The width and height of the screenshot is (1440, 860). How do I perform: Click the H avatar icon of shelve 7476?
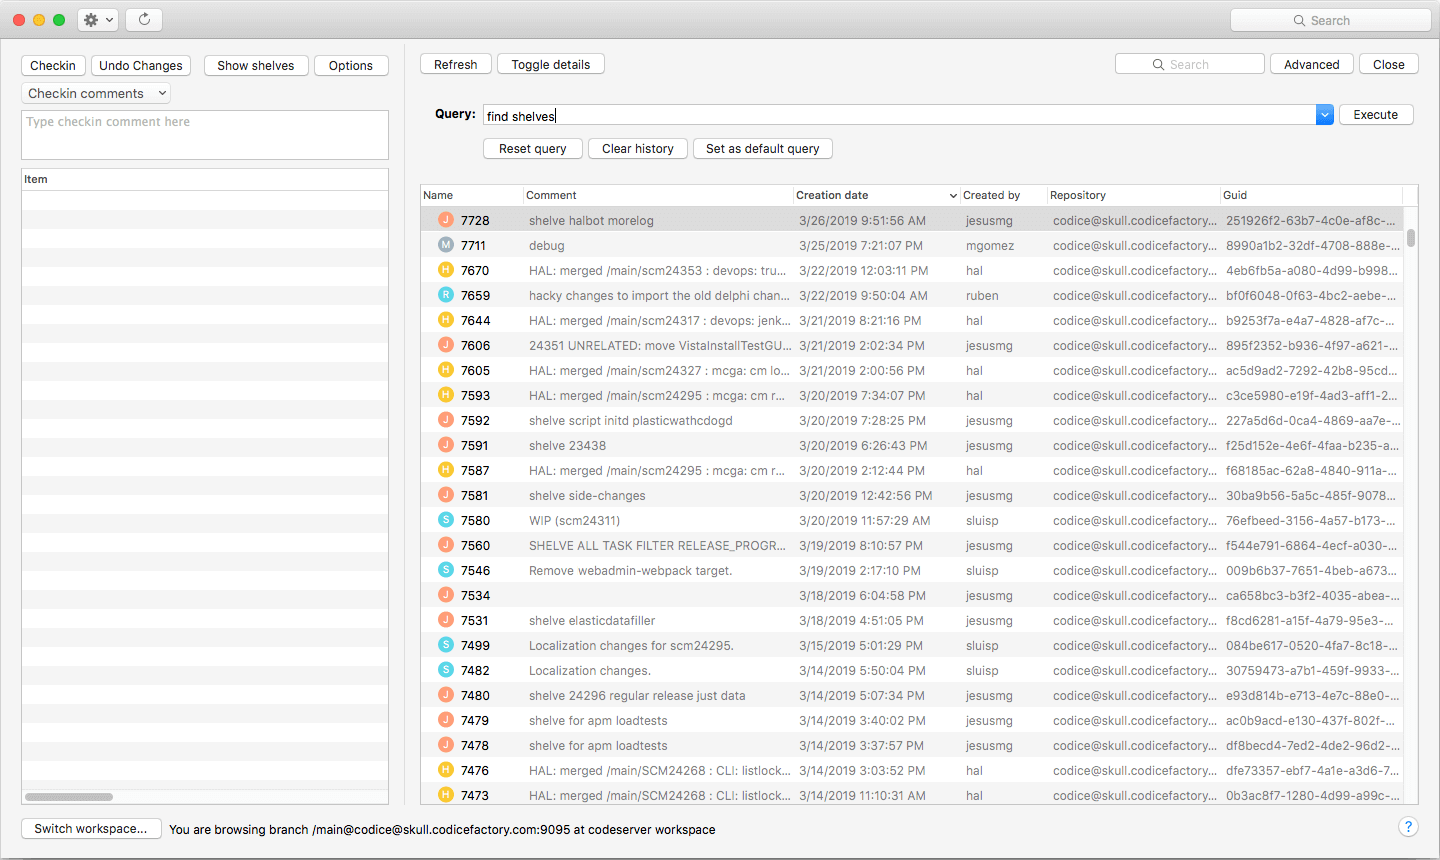pyautogui.click(x=446, y=770)
